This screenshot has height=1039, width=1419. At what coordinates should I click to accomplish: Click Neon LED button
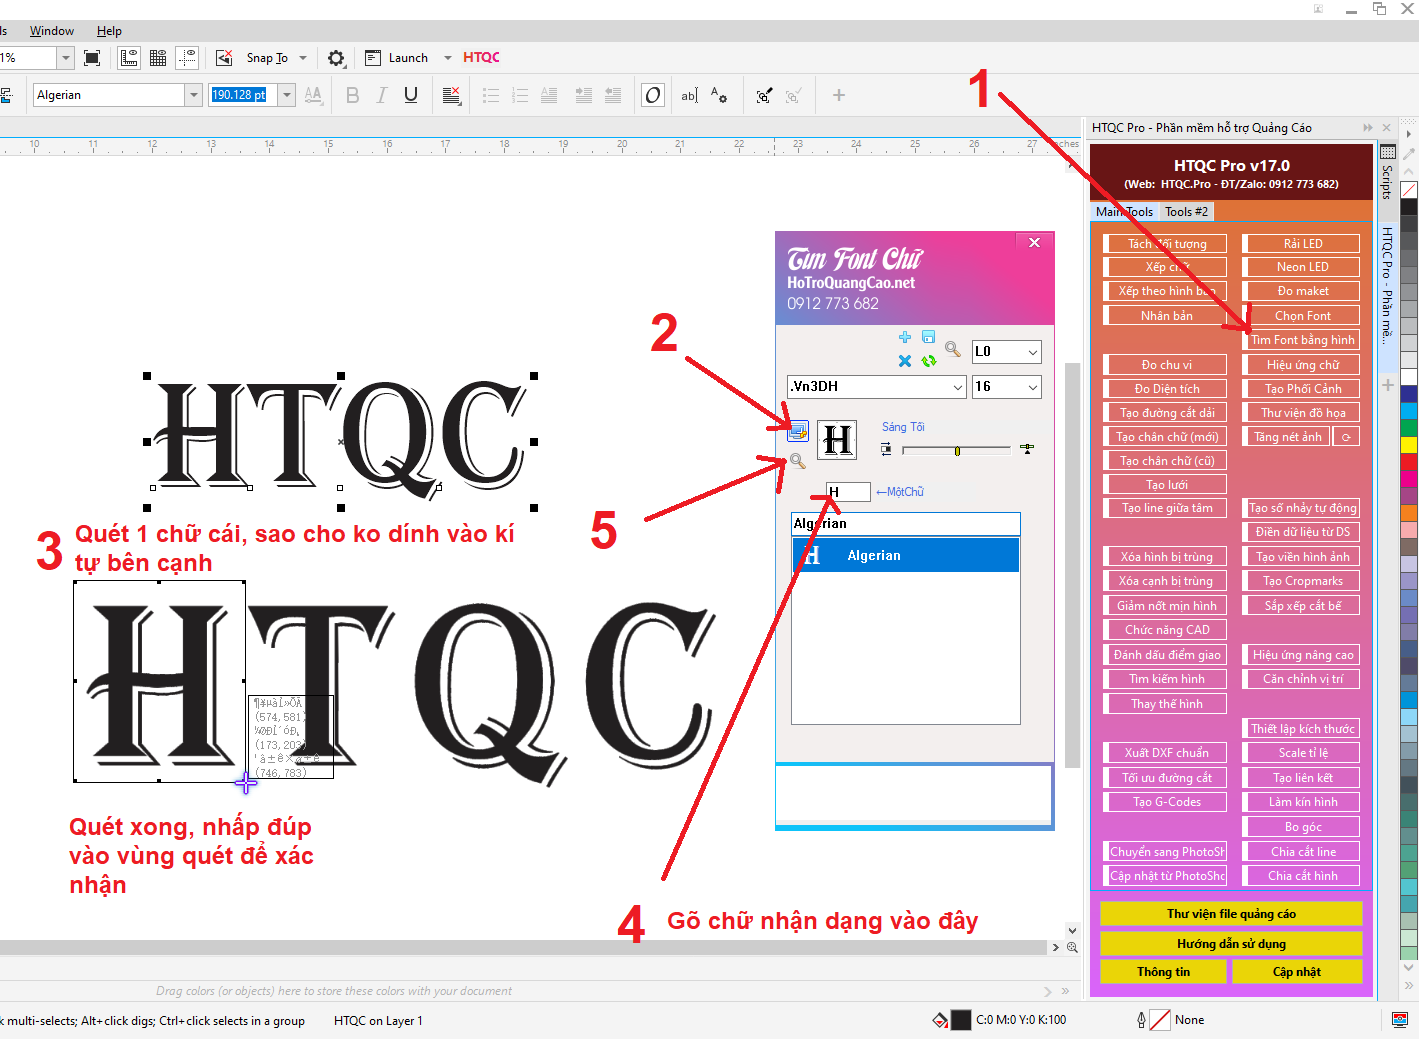1302,267
